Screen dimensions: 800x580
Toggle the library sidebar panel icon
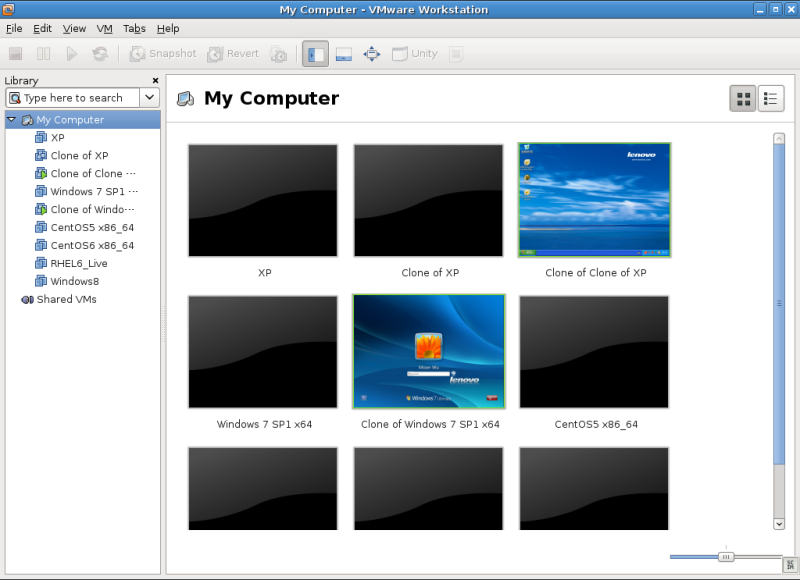click(315, 53)
